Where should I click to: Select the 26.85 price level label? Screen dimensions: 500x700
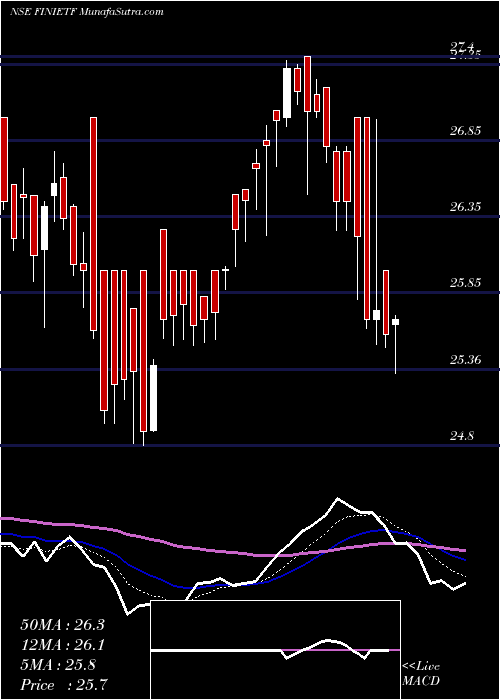coord(465,131)
